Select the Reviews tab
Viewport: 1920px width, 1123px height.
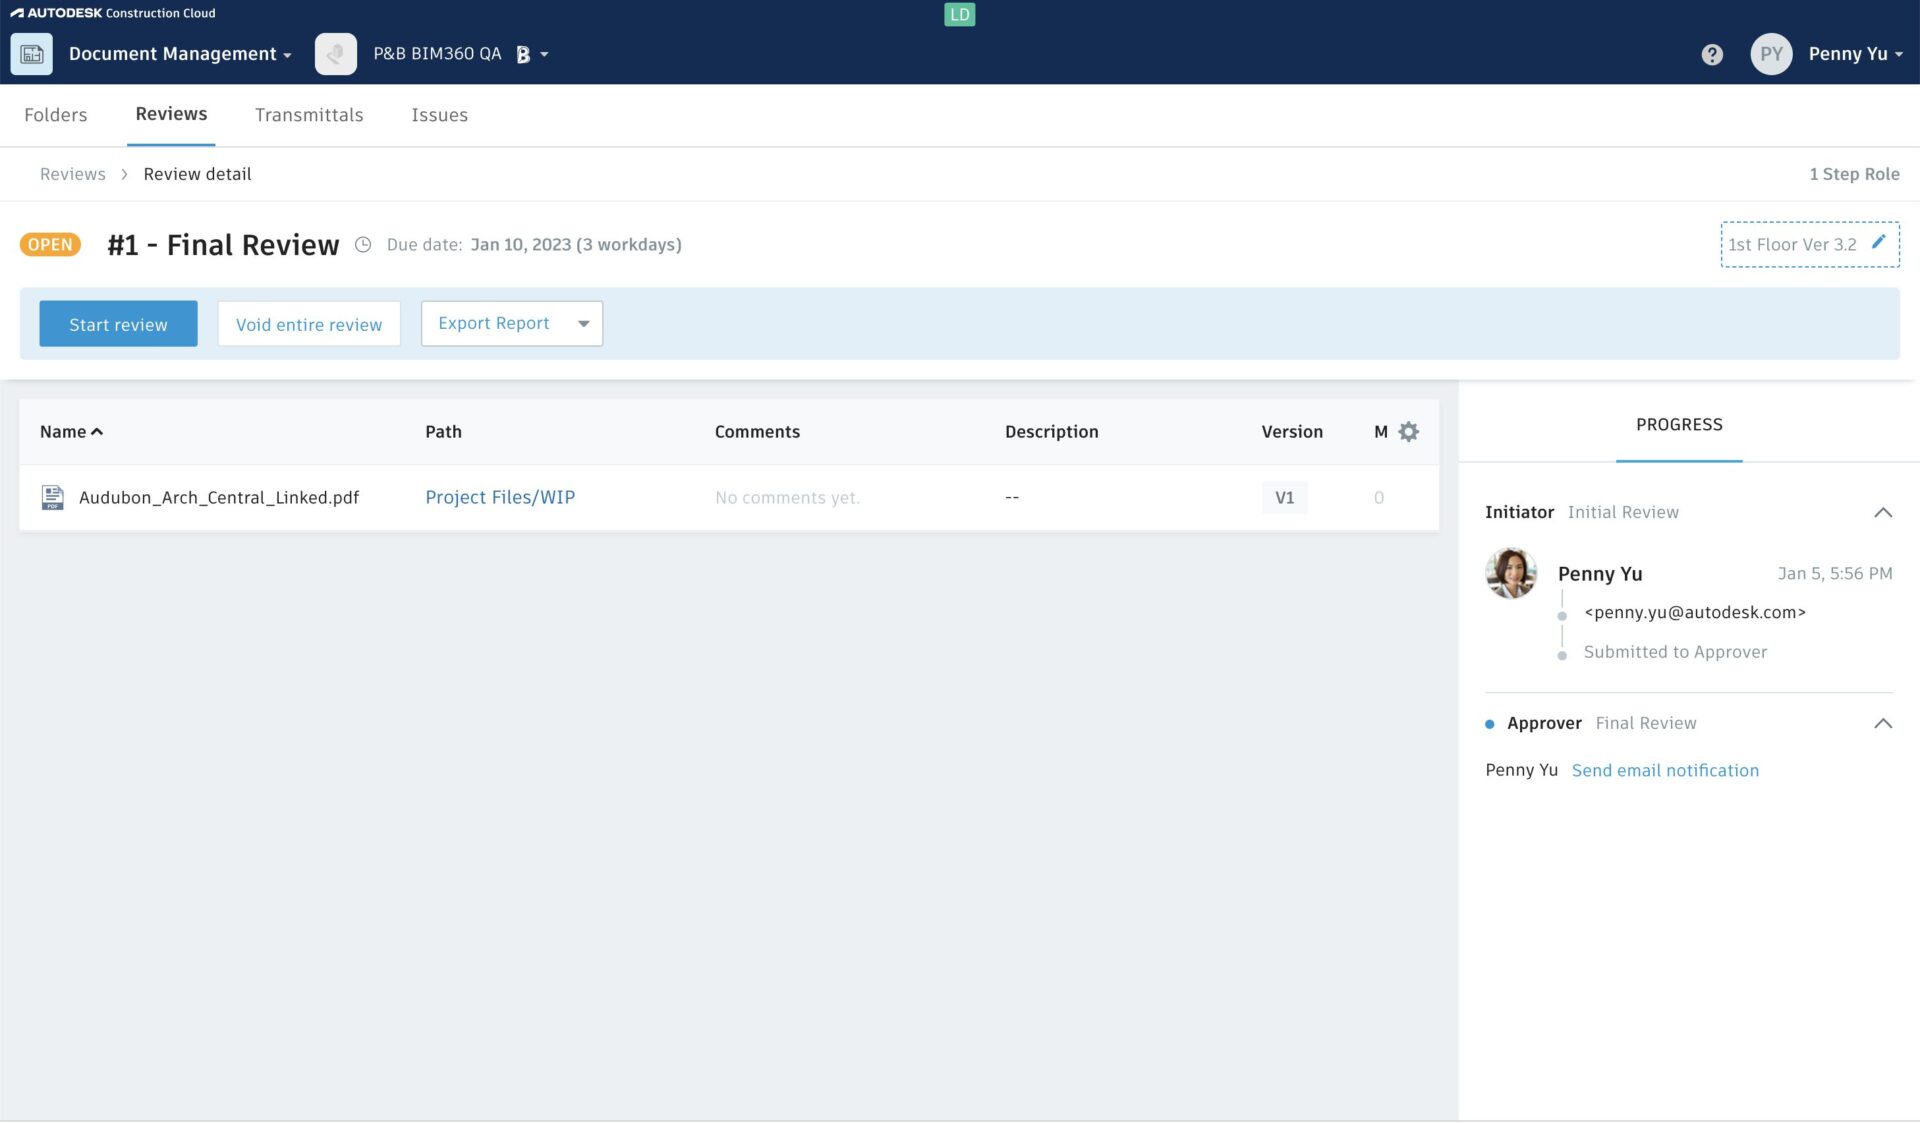(x=171, y=114)
